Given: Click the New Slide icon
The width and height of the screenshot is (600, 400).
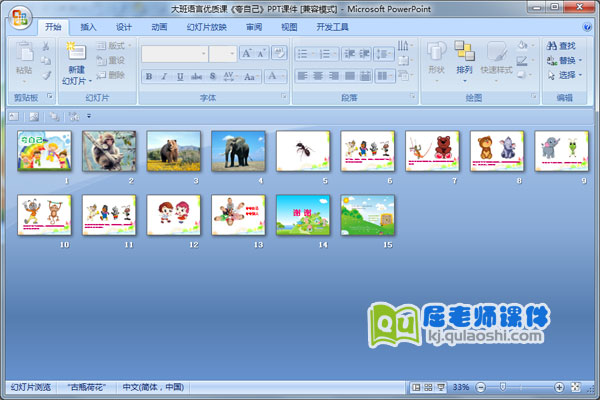Looking at the screenshot, I should coord(76,52).
